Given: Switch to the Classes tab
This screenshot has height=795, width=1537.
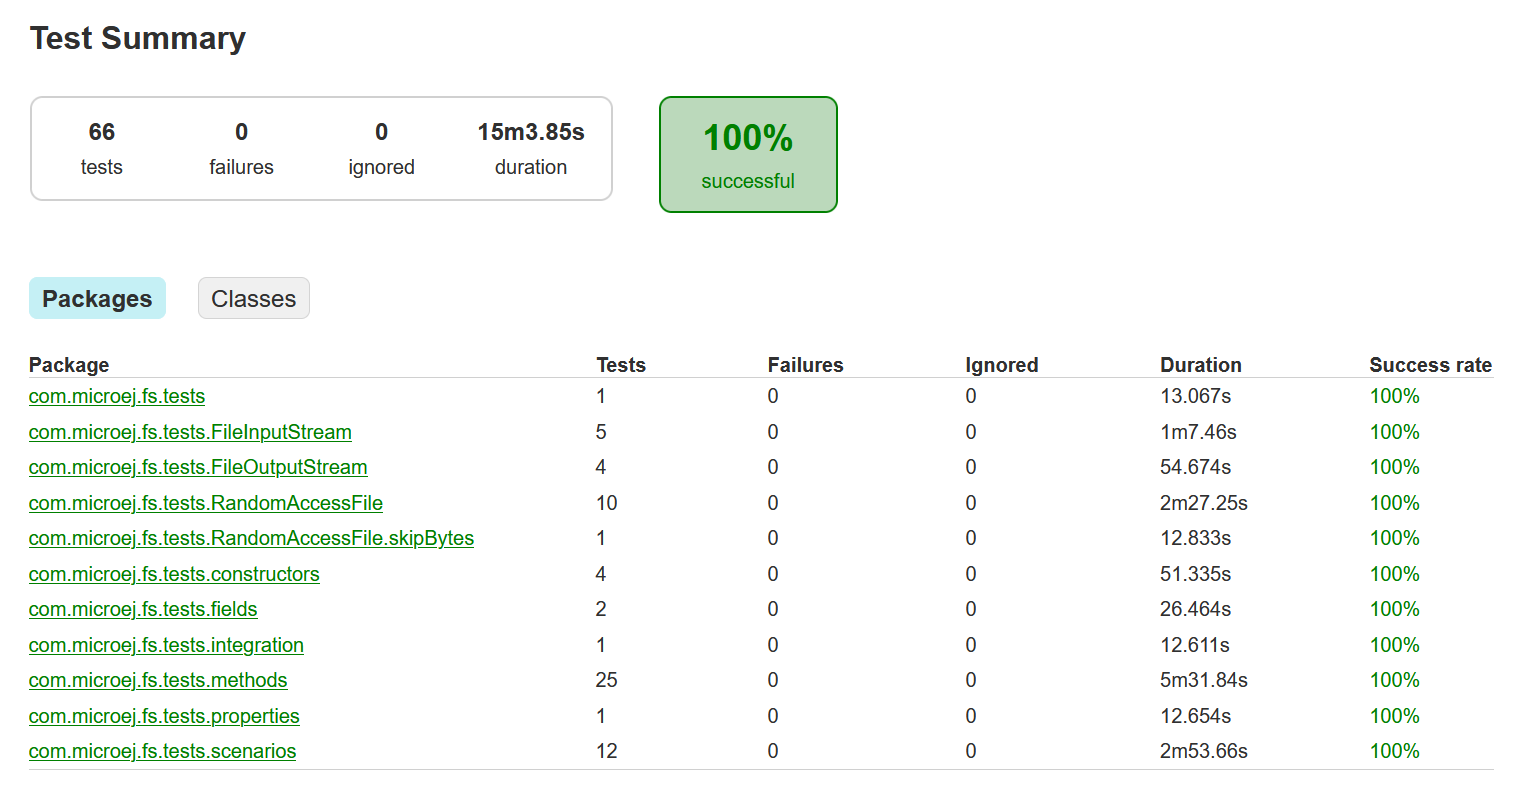Looking at the screenshot, I should tap(253, 297).
